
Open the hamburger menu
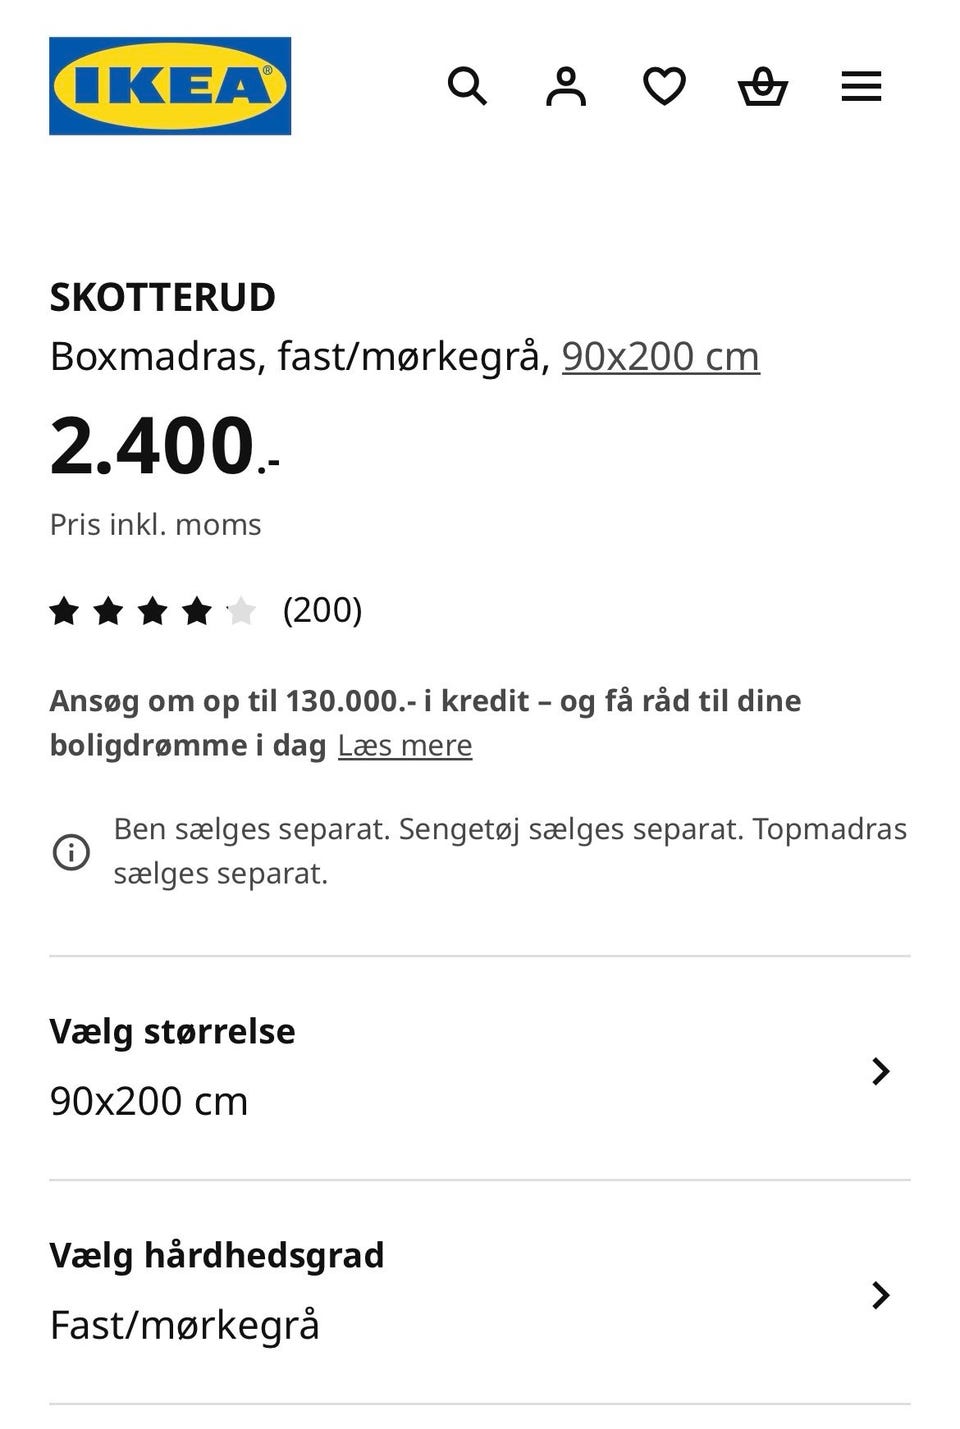click(x=861, y=86)
